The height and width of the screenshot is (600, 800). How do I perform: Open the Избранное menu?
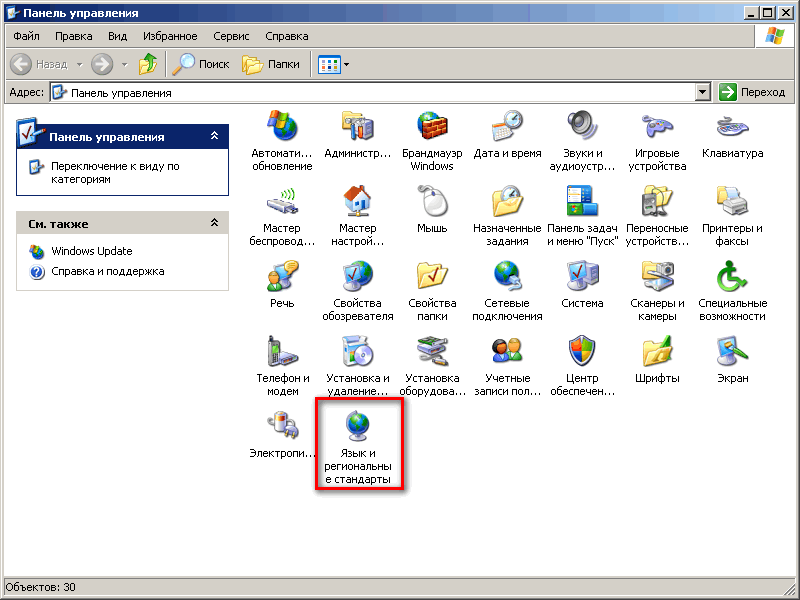[170, 36]
